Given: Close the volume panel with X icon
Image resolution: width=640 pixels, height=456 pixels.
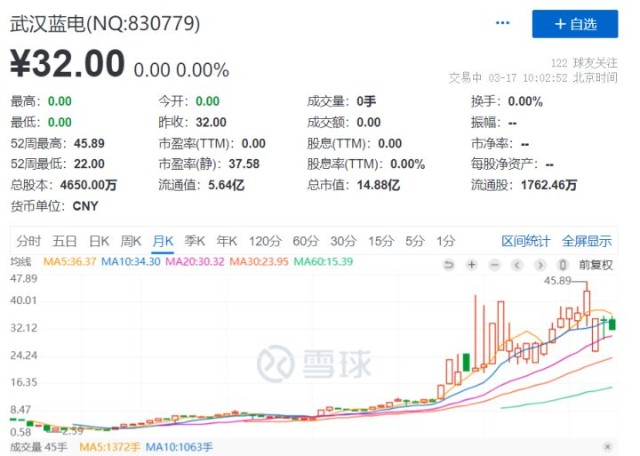Looking at the screenshot, I should pyautogui.click(x=607, y=446).
